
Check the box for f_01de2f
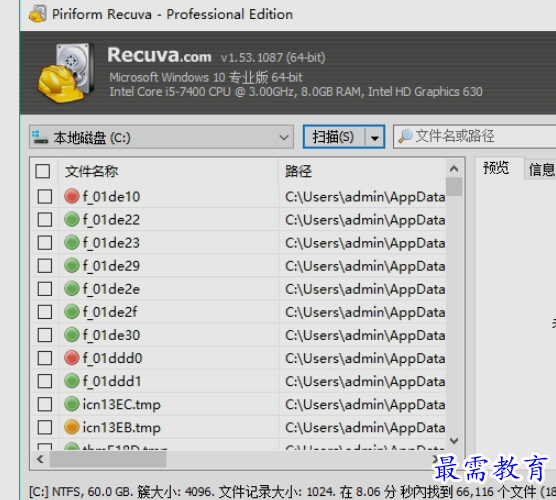(x=45, y=312)
